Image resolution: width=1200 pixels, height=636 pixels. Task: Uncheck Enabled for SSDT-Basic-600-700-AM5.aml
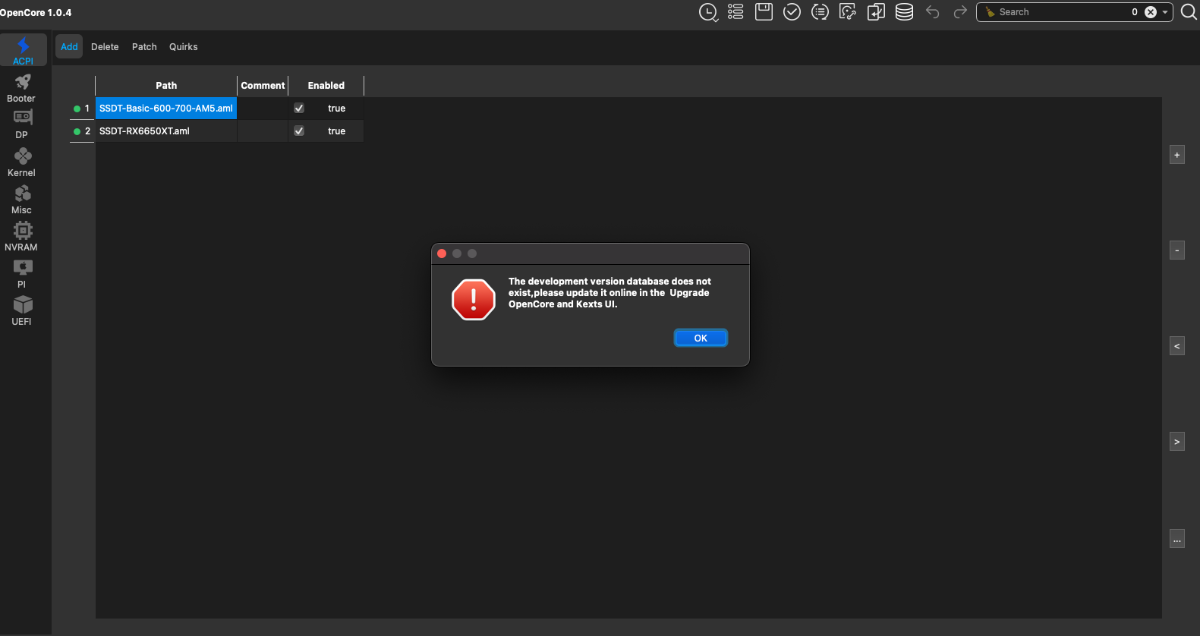coord(299,108)
